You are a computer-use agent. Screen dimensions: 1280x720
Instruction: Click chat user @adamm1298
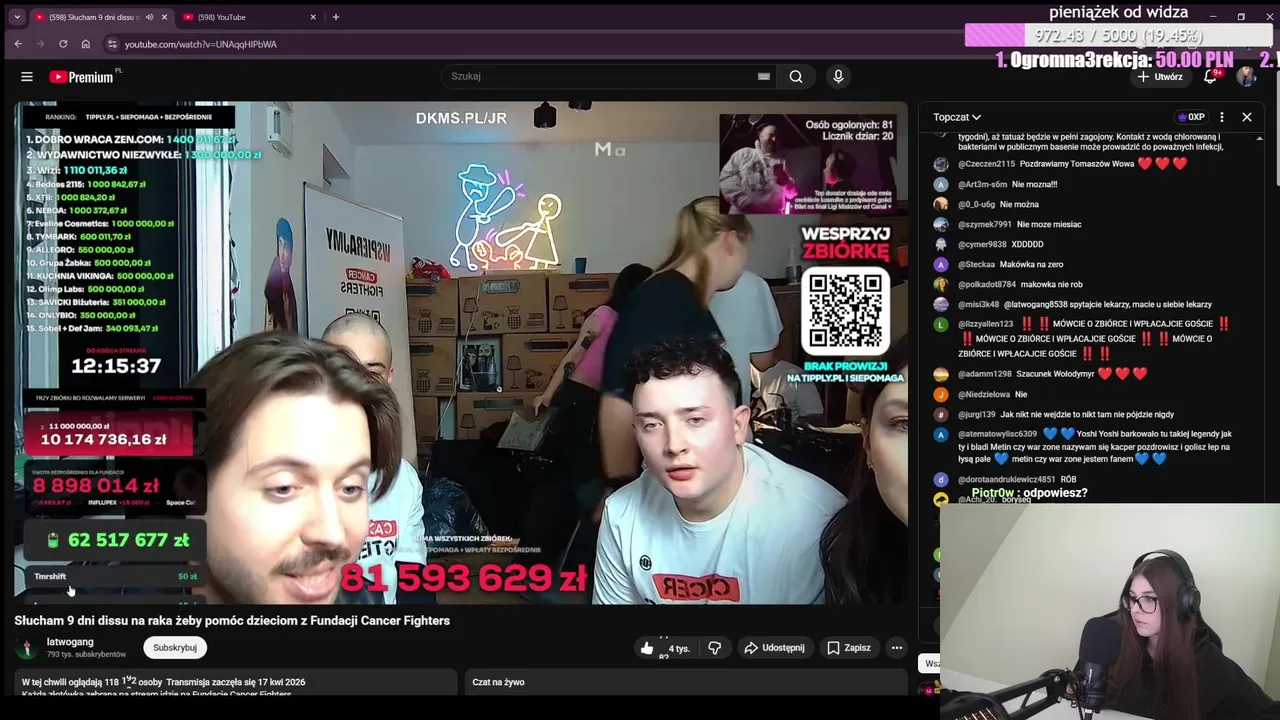[984, 374]
